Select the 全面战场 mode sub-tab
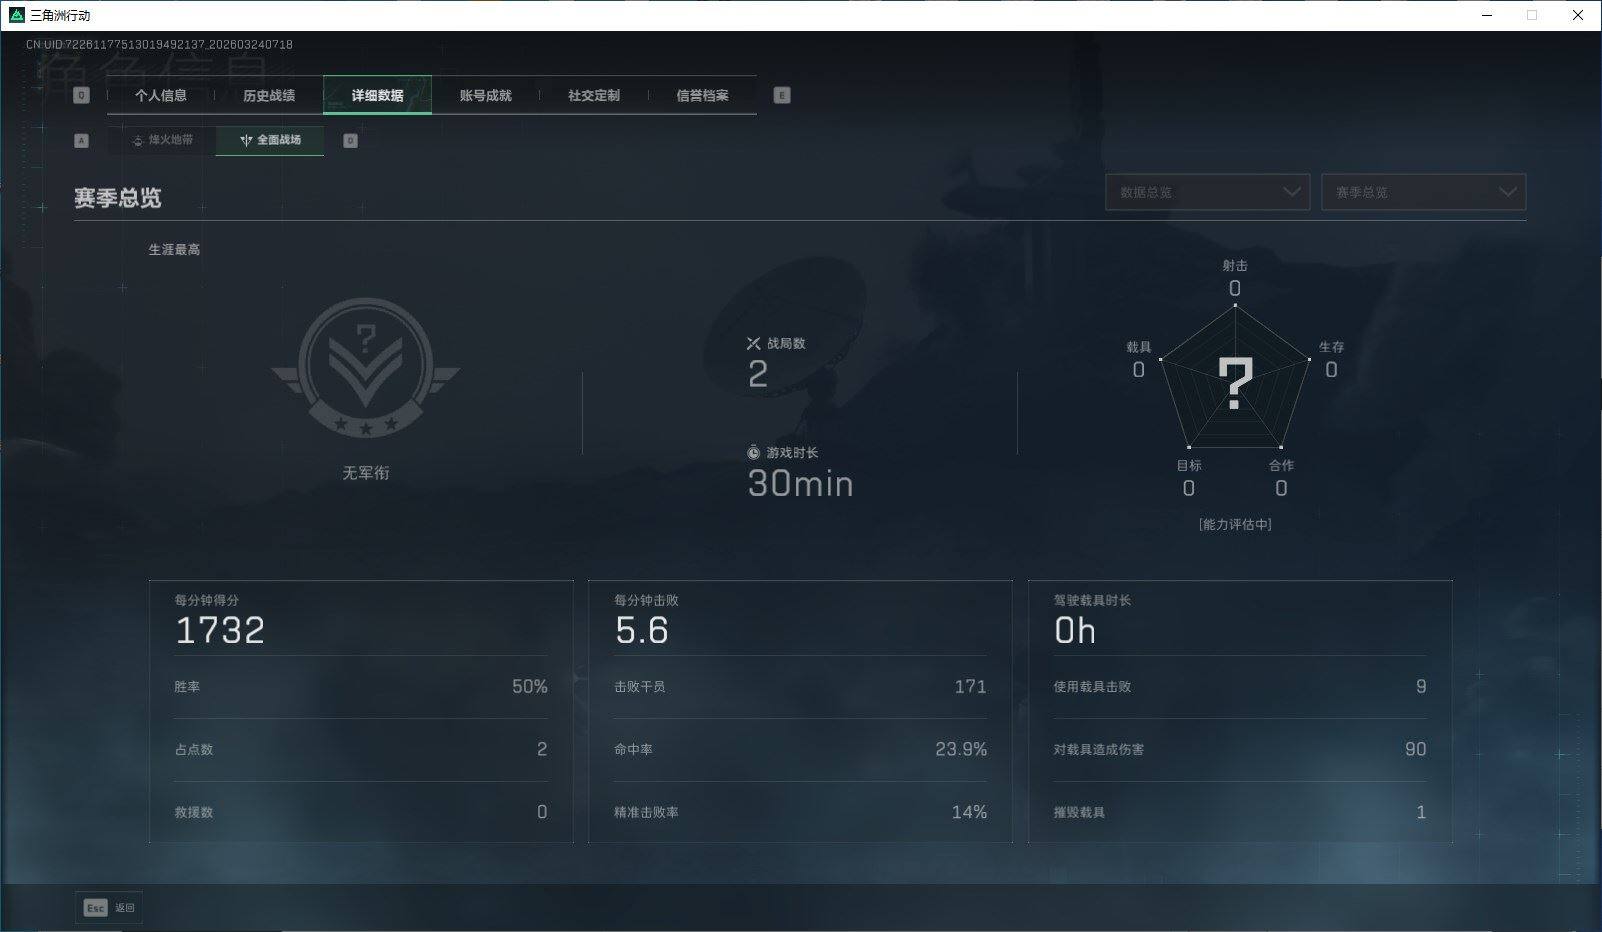 pos(270,140)
